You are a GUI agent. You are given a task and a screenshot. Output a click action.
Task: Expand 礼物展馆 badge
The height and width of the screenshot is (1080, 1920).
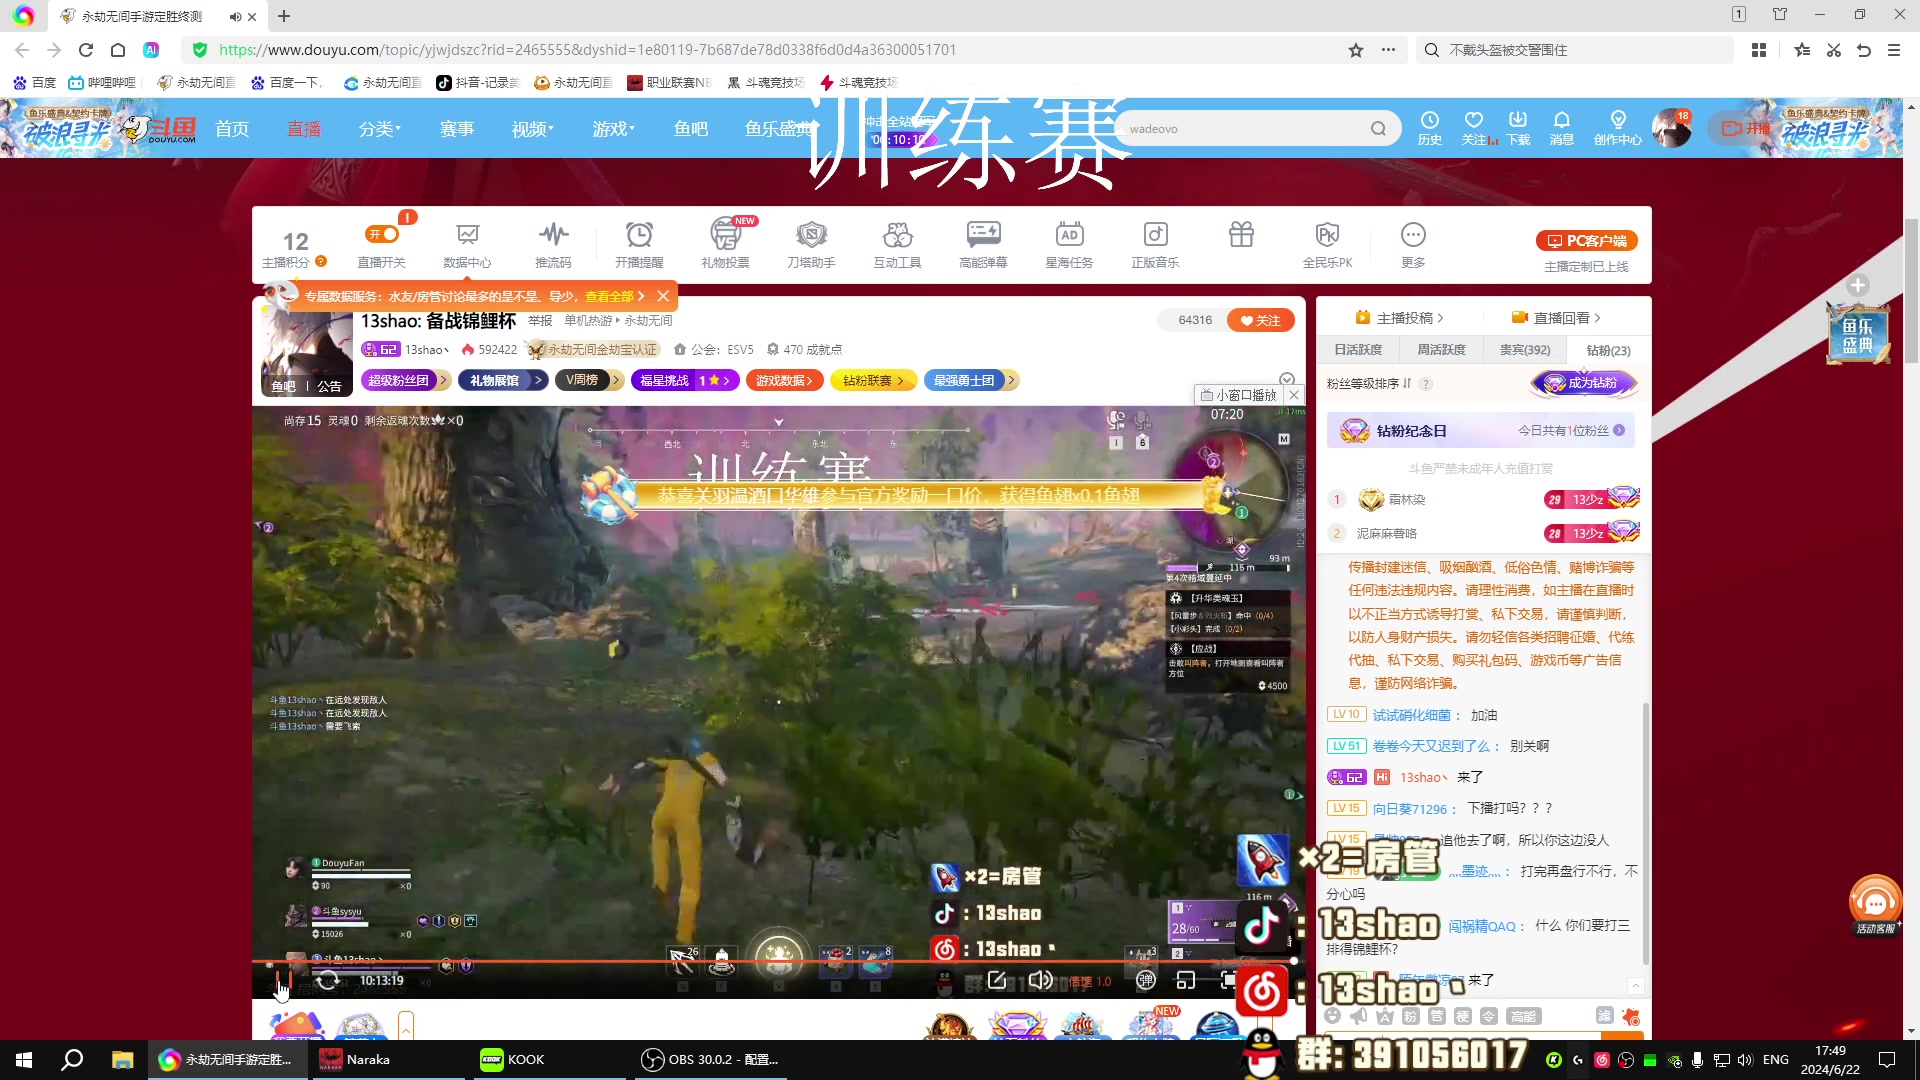[x=503, y=380]
